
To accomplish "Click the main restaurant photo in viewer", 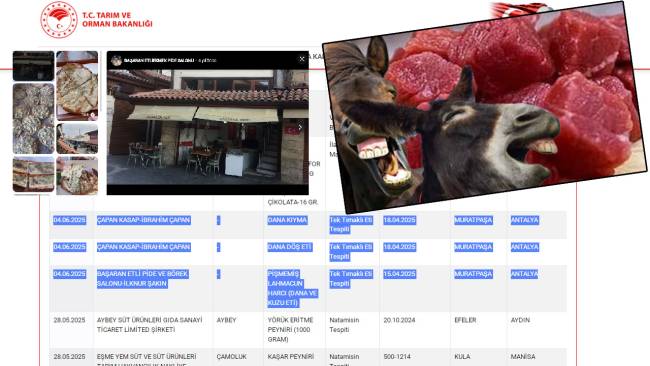I will click(207, 127).
